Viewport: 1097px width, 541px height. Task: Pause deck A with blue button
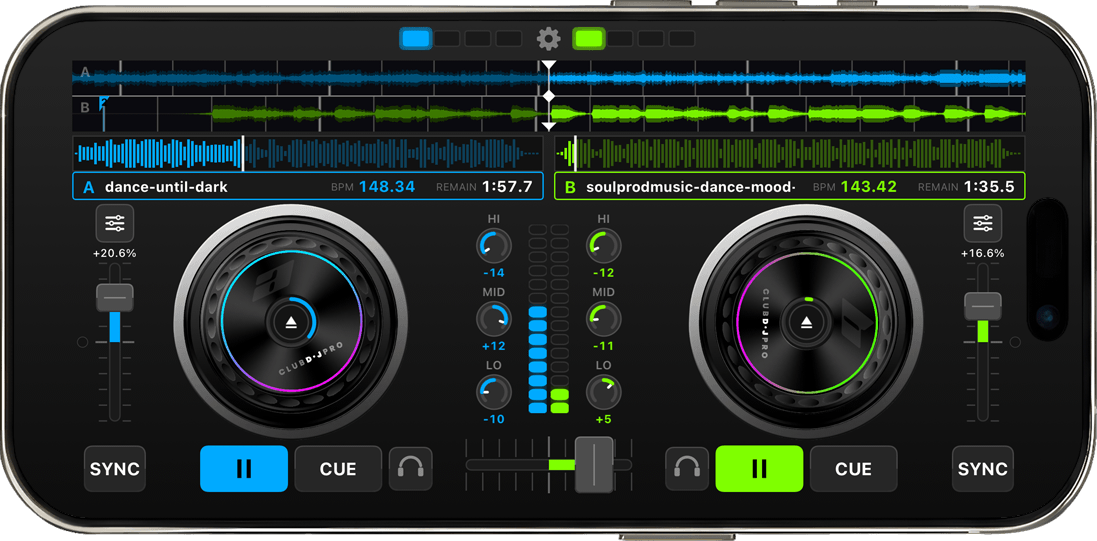click(x=244, y=468)
